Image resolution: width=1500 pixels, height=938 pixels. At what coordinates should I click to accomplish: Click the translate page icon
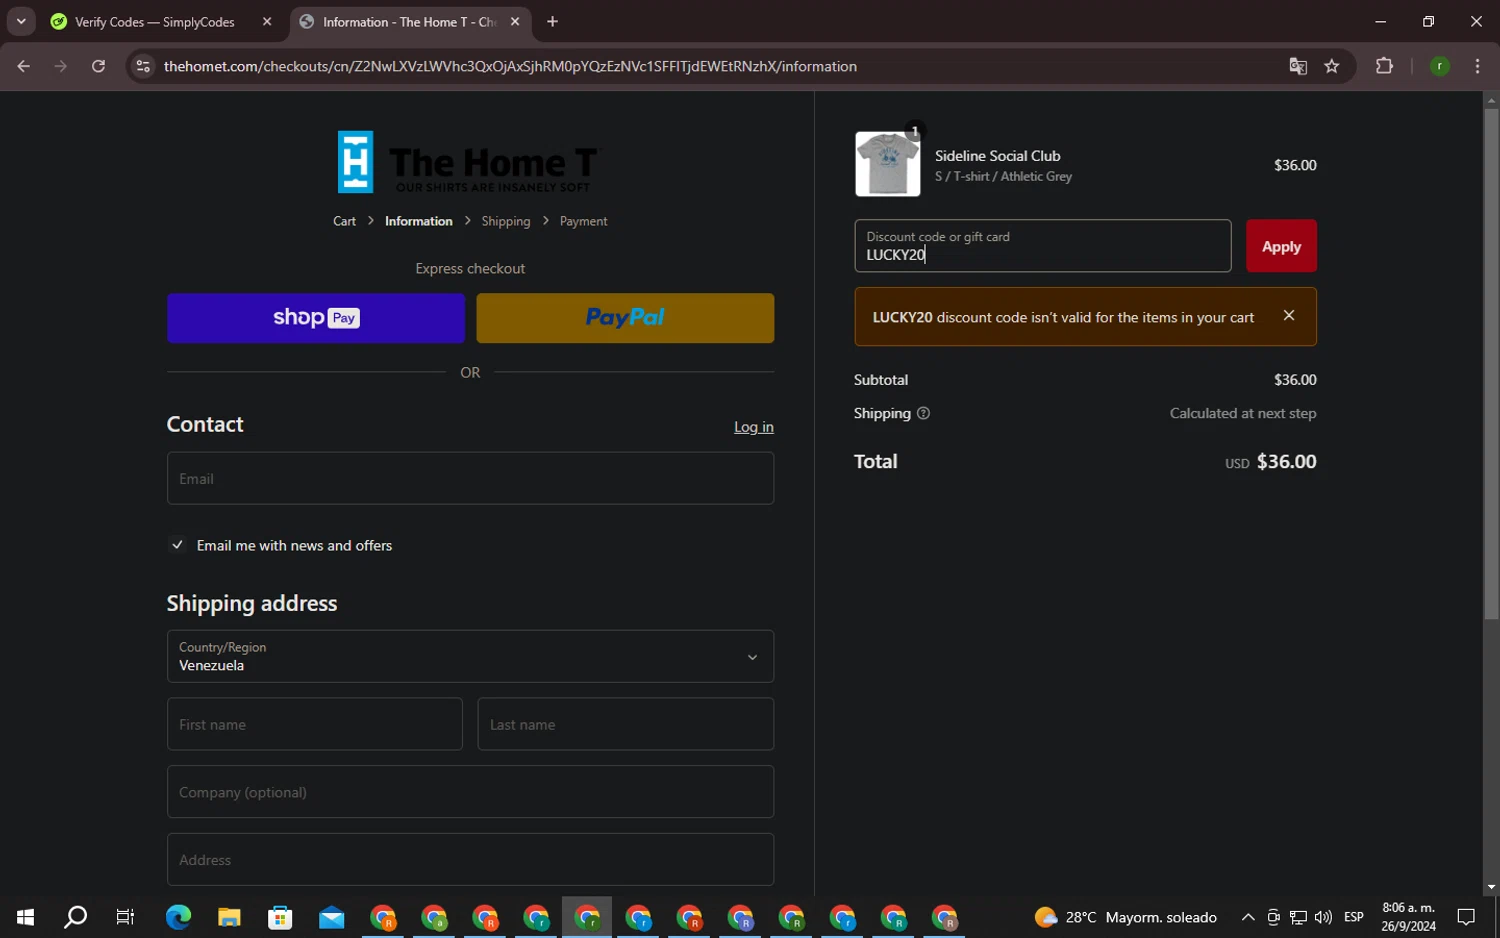[1298, 66]
